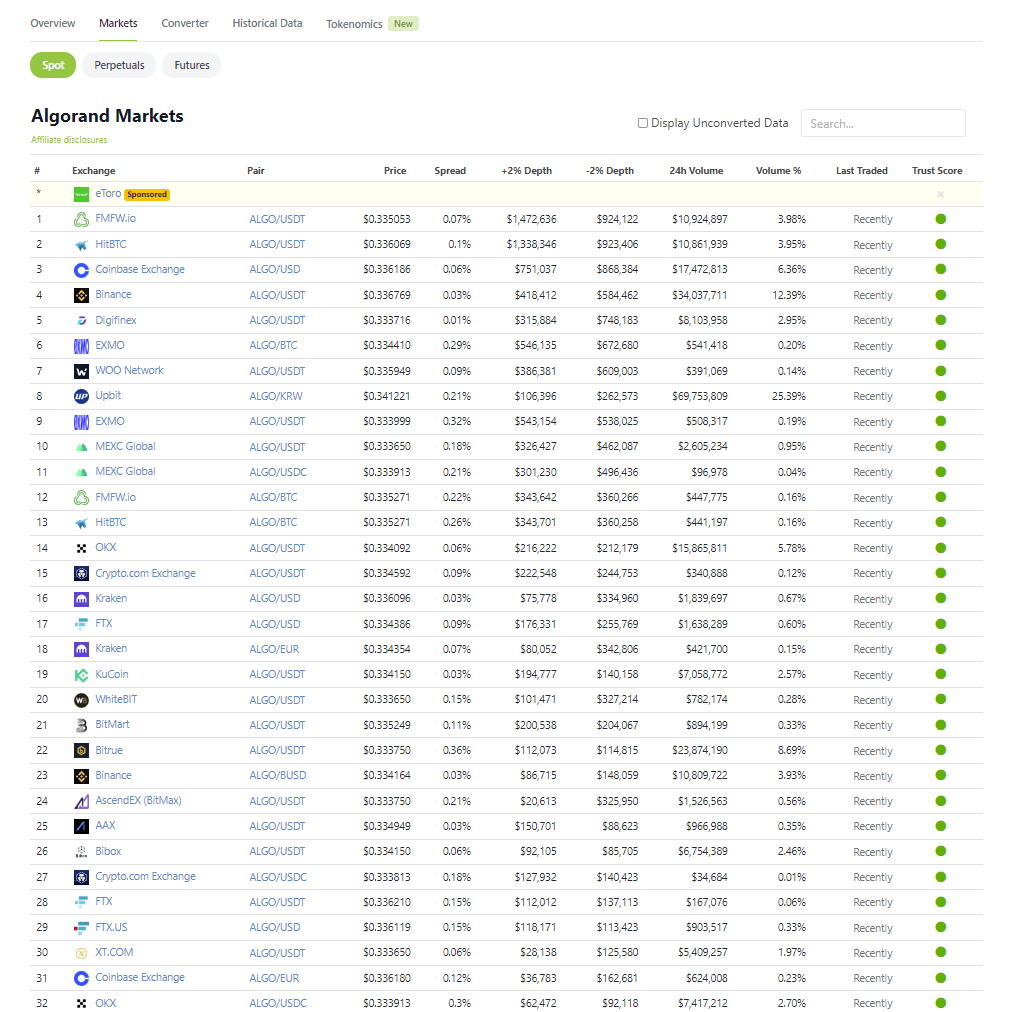The width and height of the screenshot is (1018, 1012).
Task: Click the markets search input field
Action: [883, 123]
